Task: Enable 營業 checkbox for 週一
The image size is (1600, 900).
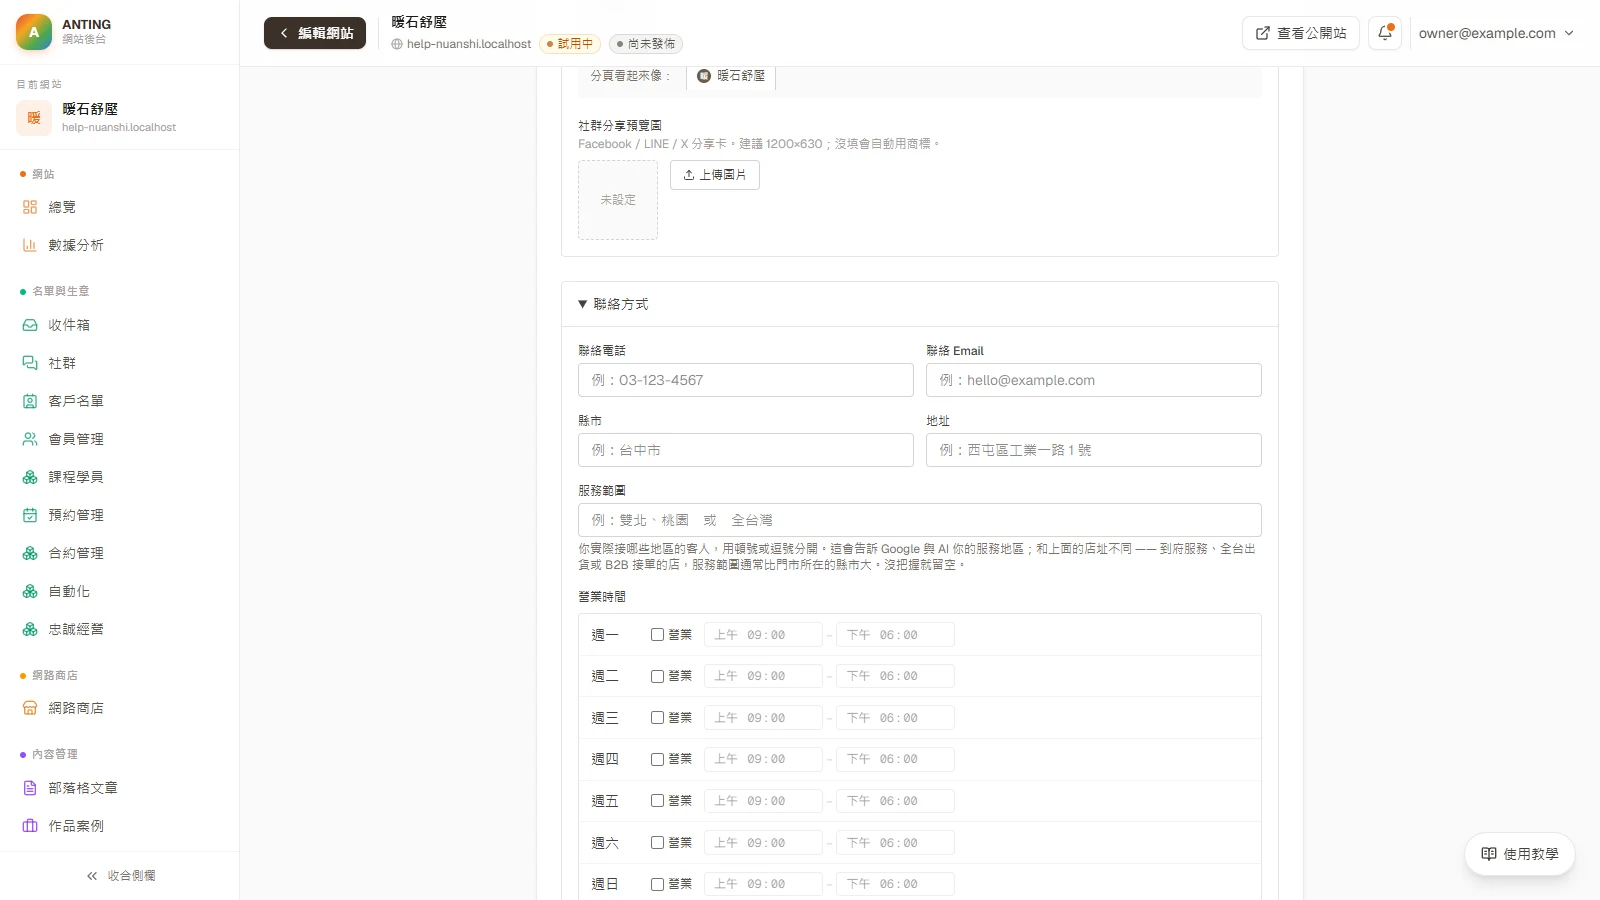Action: 657,635
